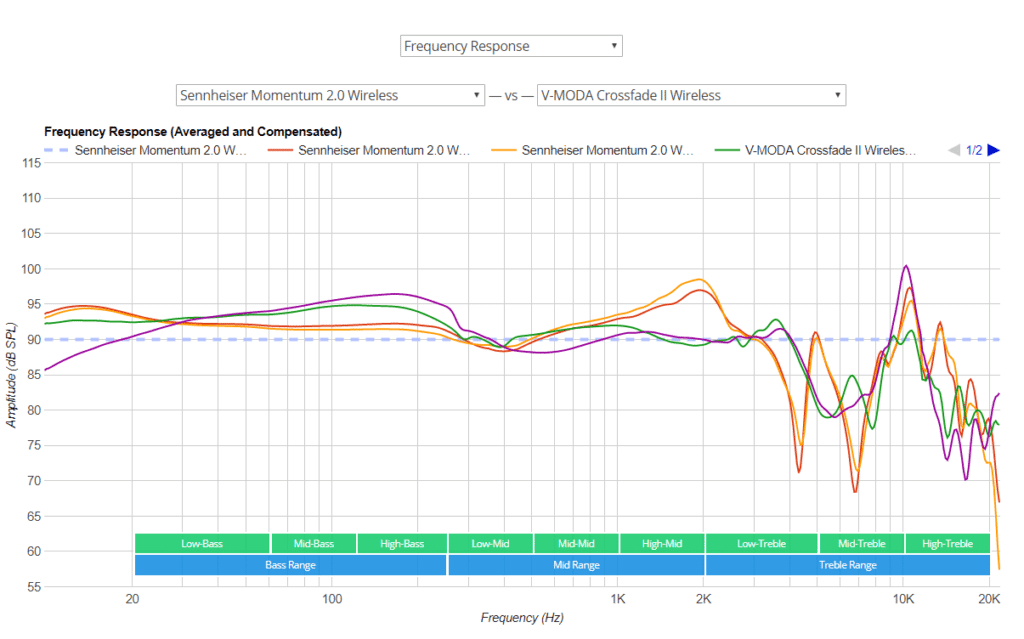Go to previous legend page arrow
The image size is (1024, 639).
click(x=953, y=150)
